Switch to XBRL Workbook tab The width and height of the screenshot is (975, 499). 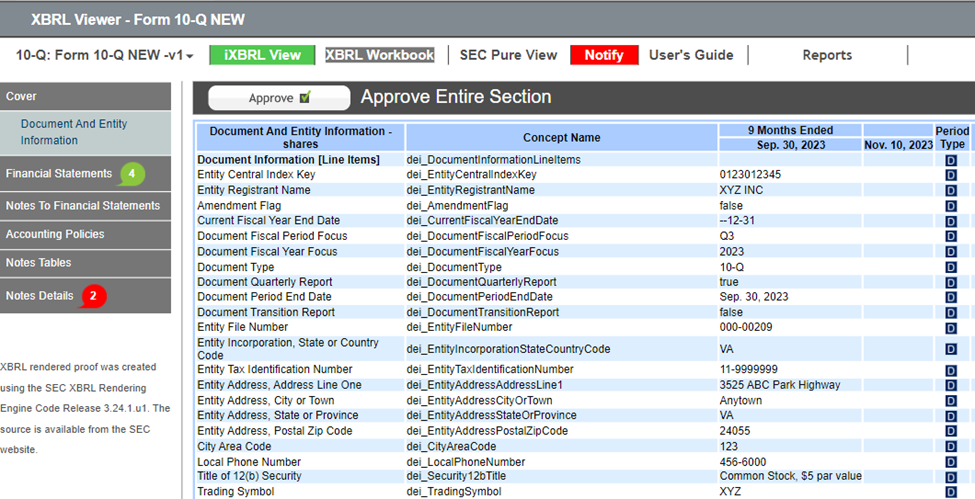[x=379, y=55]
